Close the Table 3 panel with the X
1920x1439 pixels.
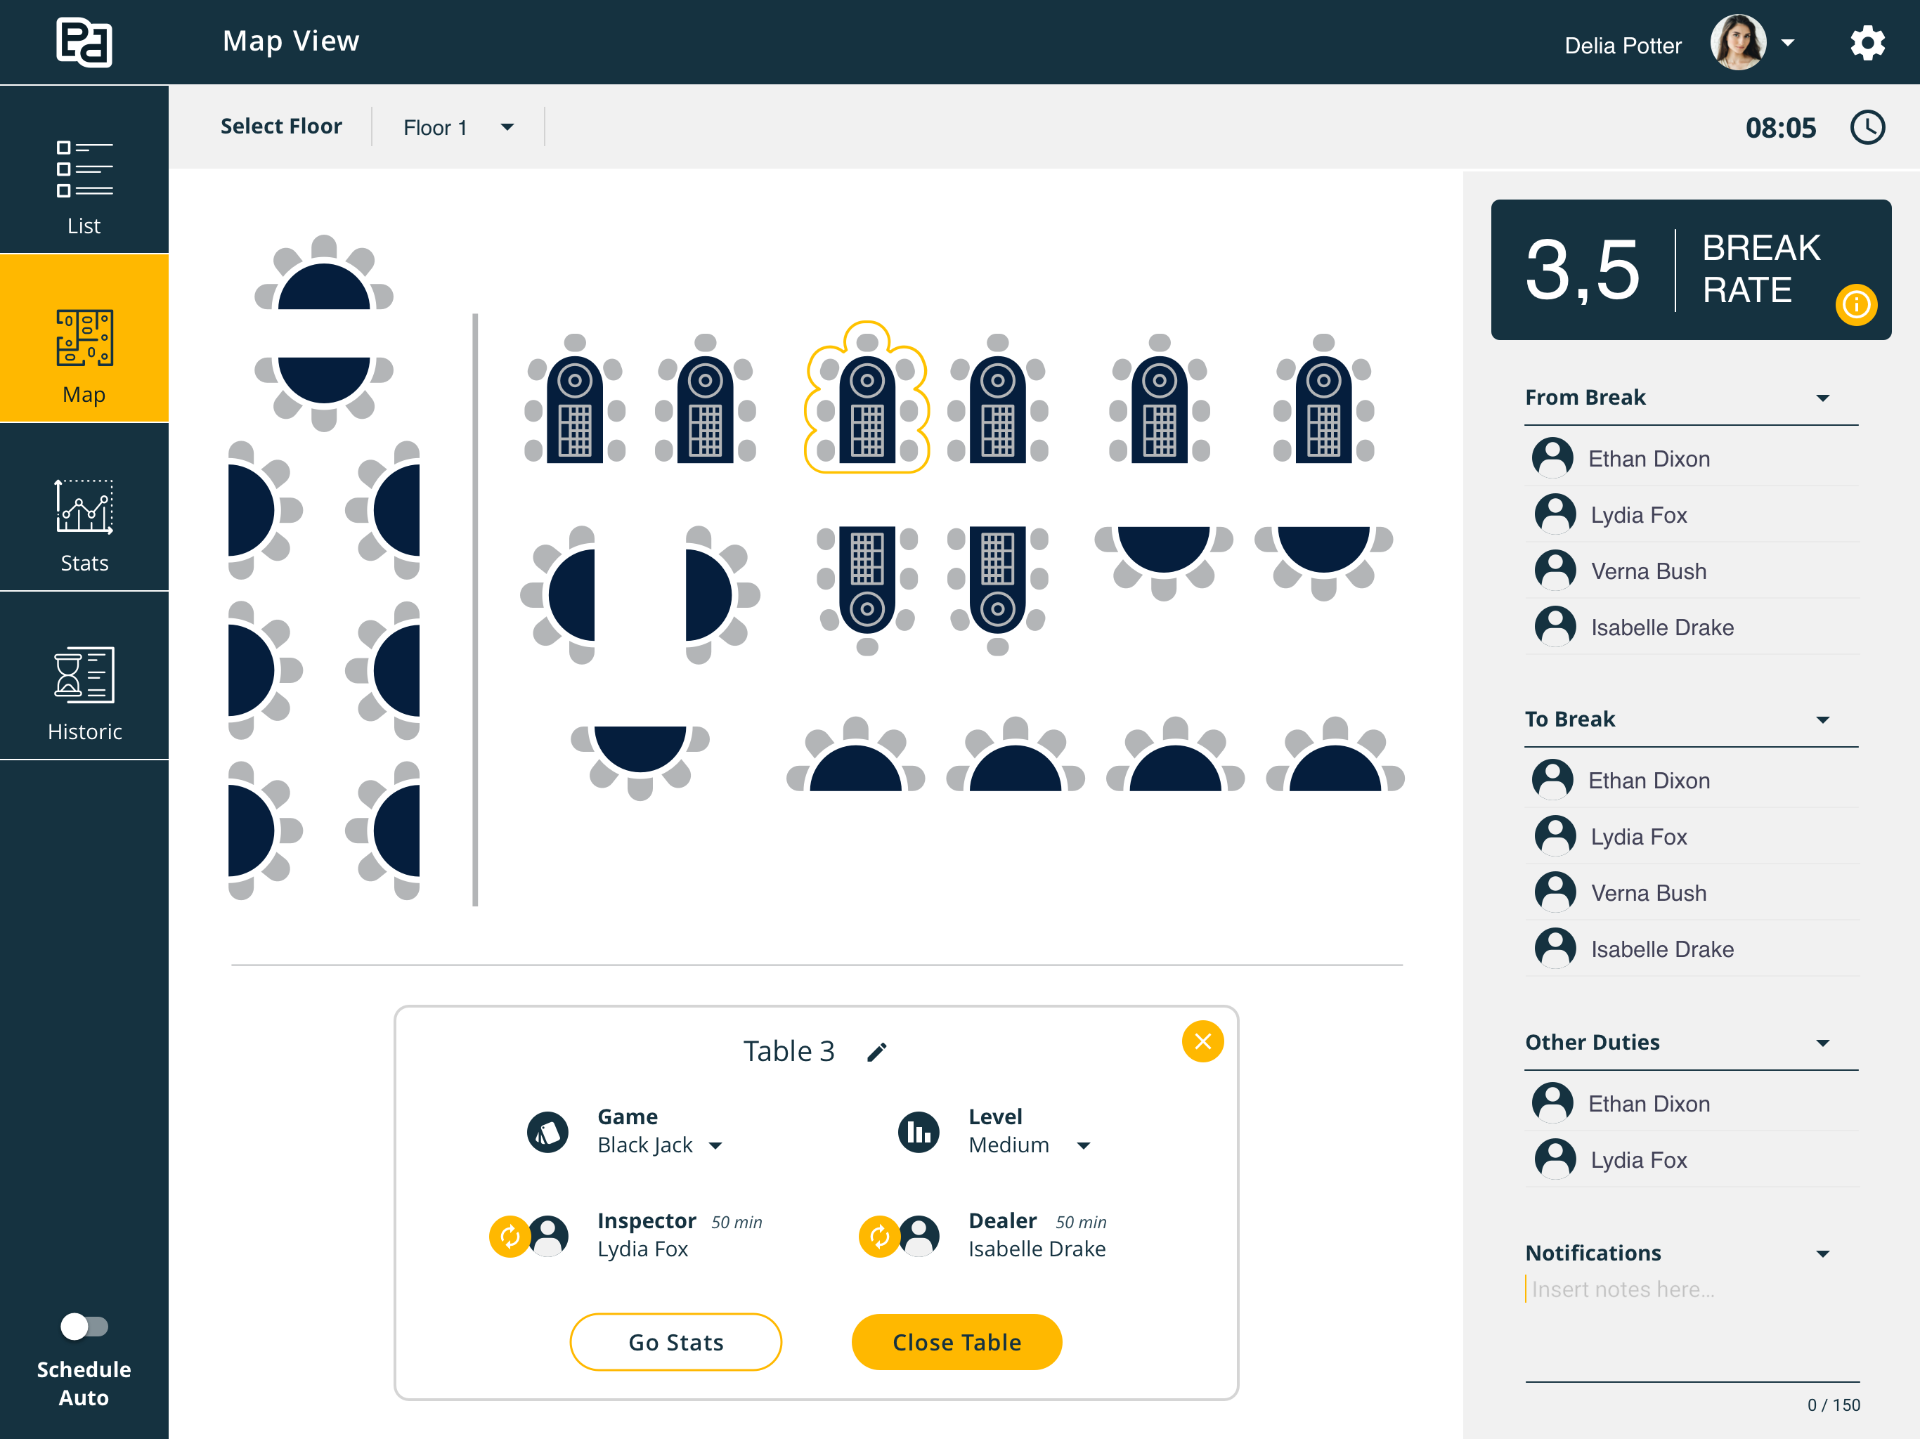(x=1202, y=1042)
